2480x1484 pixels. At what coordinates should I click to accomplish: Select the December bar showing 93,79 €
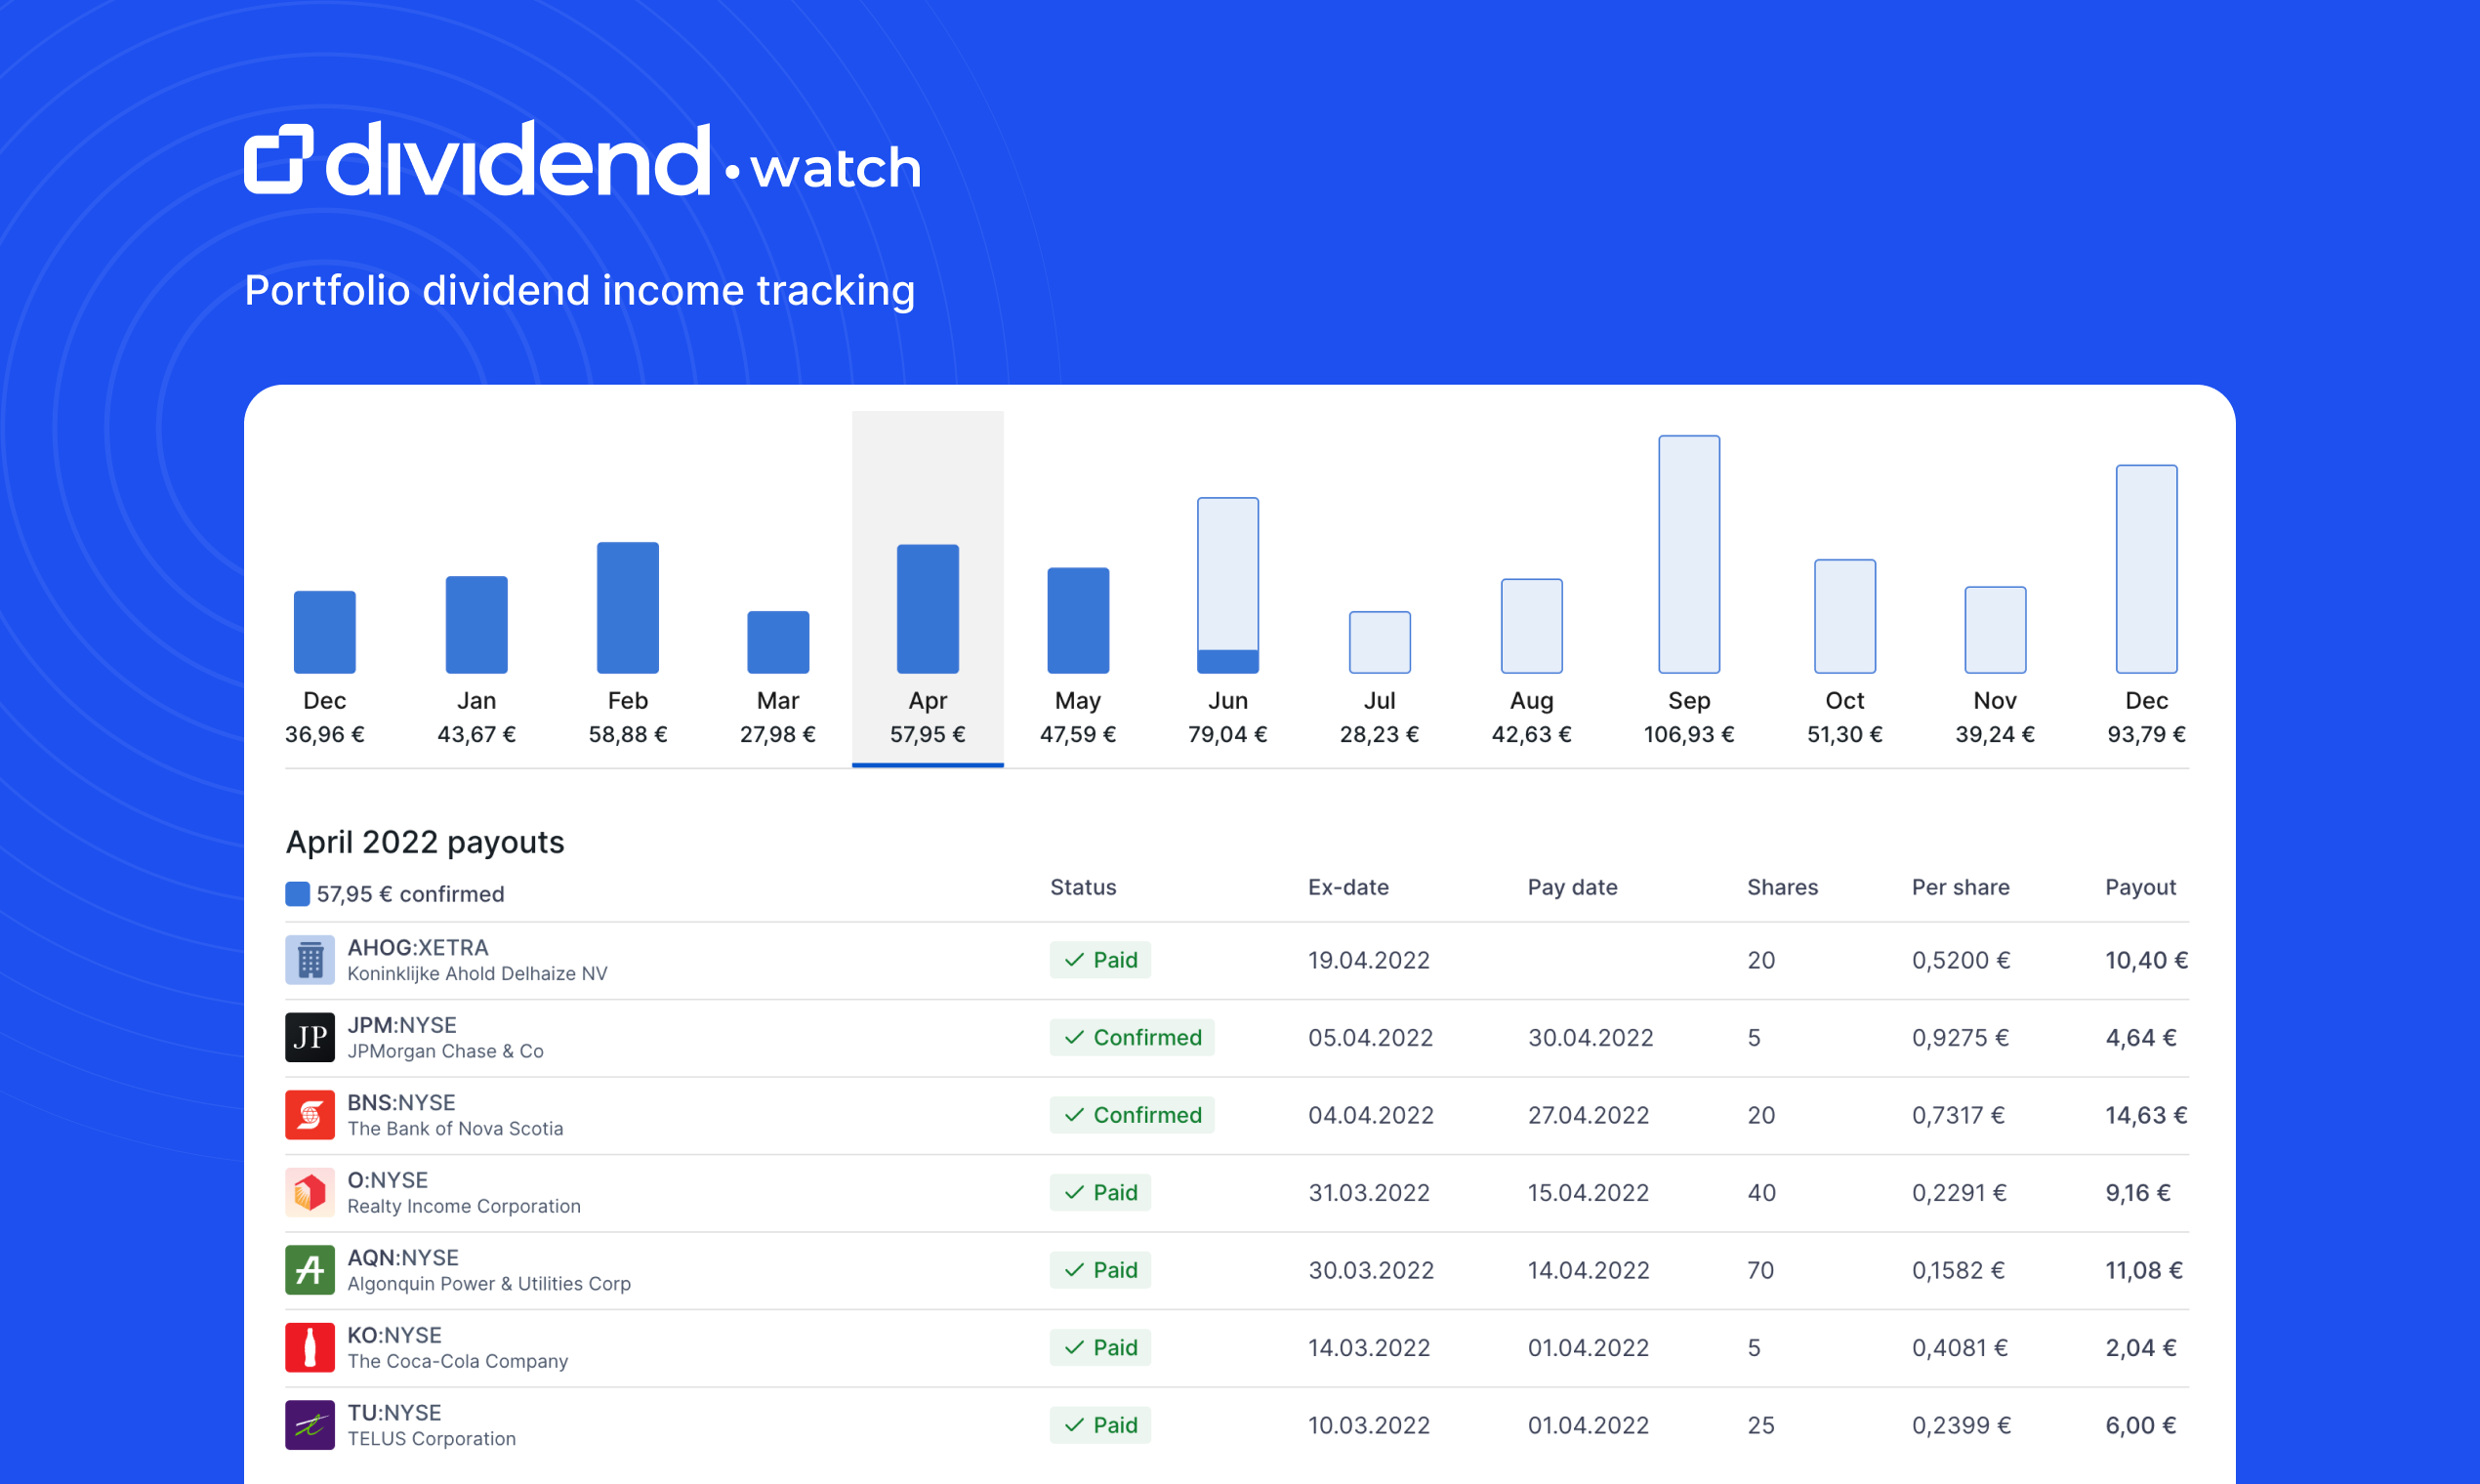pyautogui.click(x=2145, y=568)
